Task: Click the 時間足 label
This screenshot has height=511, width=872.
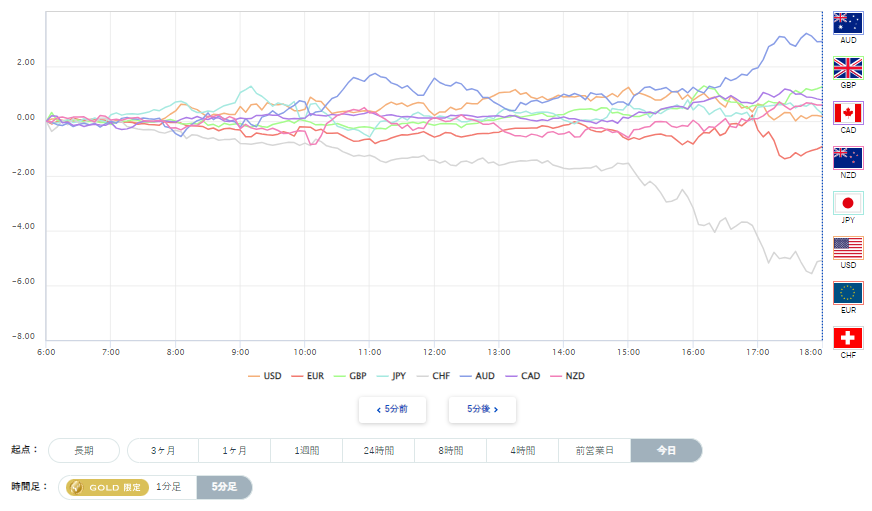Action: 29,487
